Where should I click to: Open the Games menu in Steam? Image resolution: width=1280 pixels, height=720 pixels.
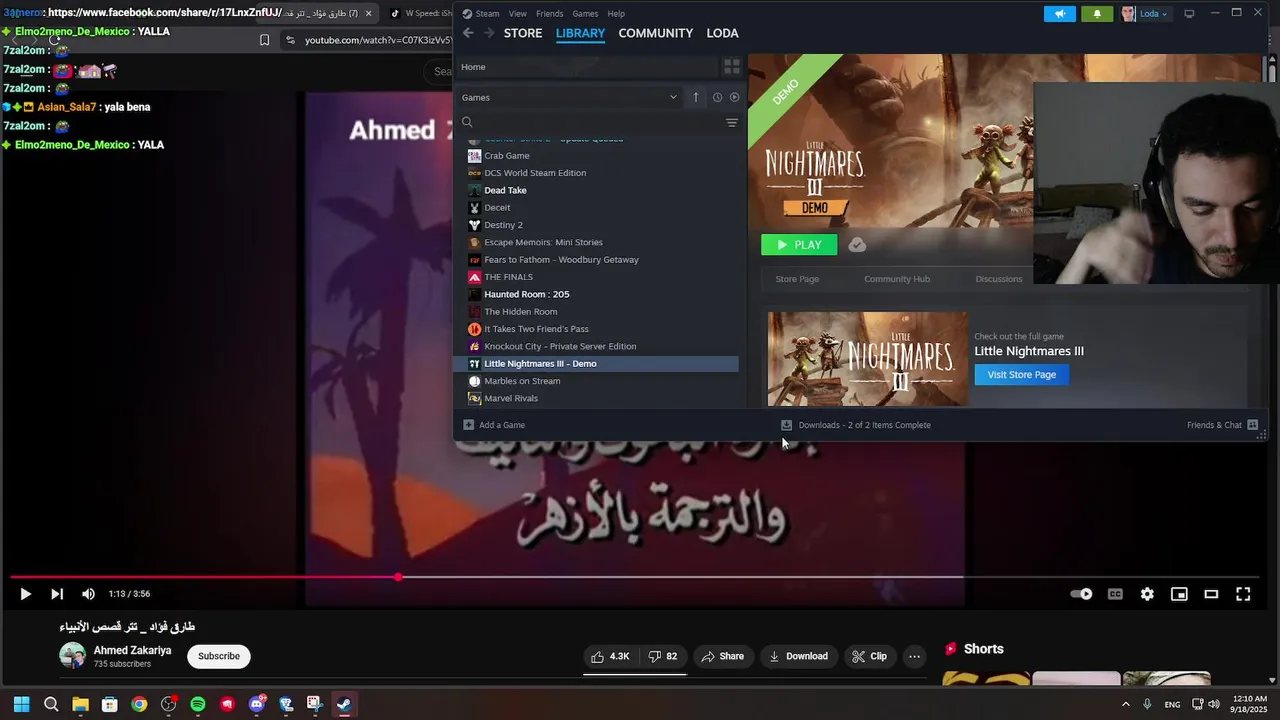(585, 14)
